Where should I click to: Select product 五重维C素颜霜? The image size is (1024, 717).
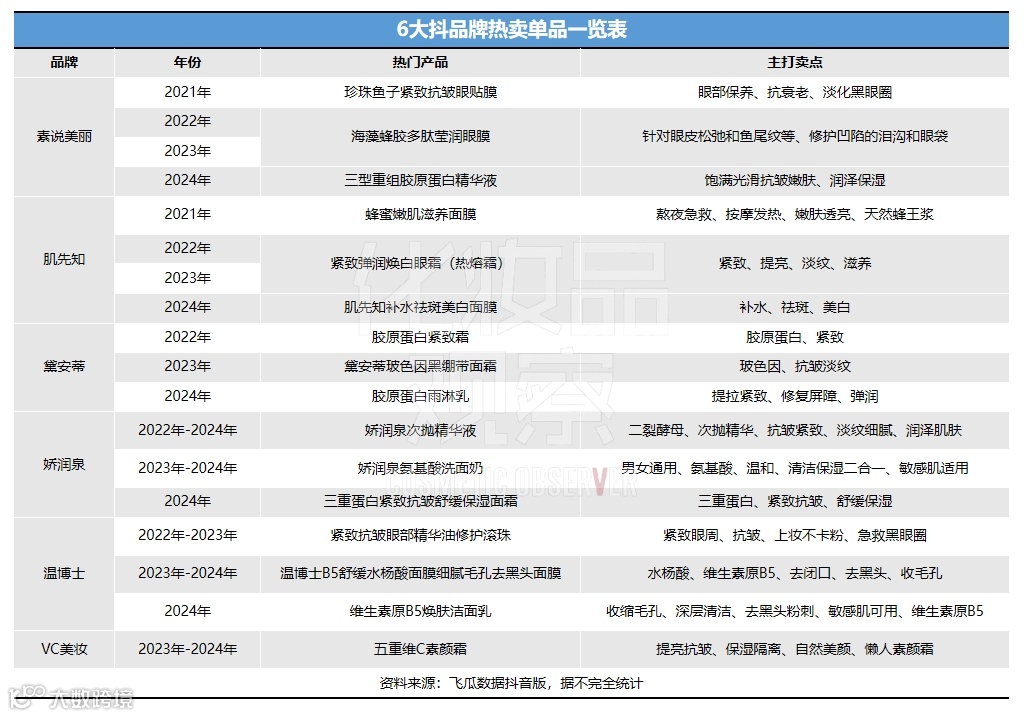421,649
